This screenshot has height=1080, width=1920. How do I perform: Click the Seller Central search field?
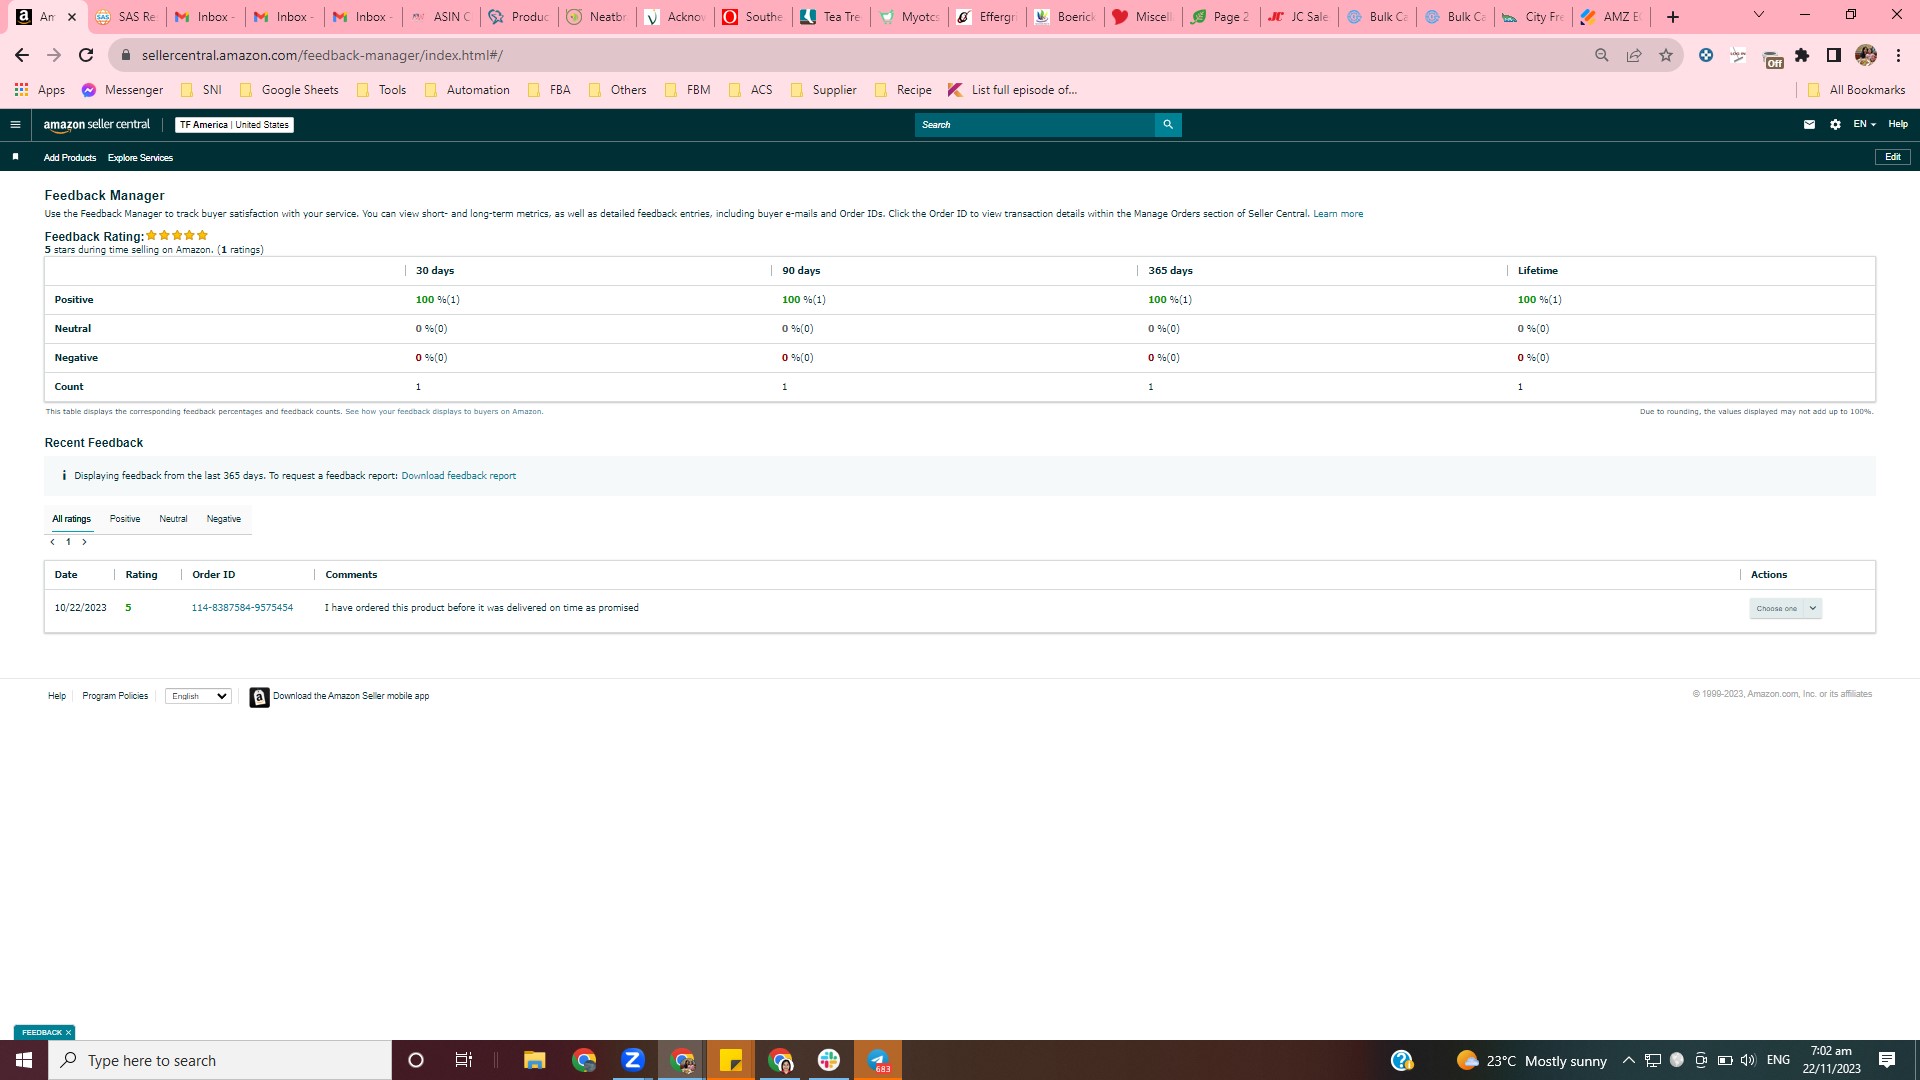pyautogui.click(x=1034, y=125)
